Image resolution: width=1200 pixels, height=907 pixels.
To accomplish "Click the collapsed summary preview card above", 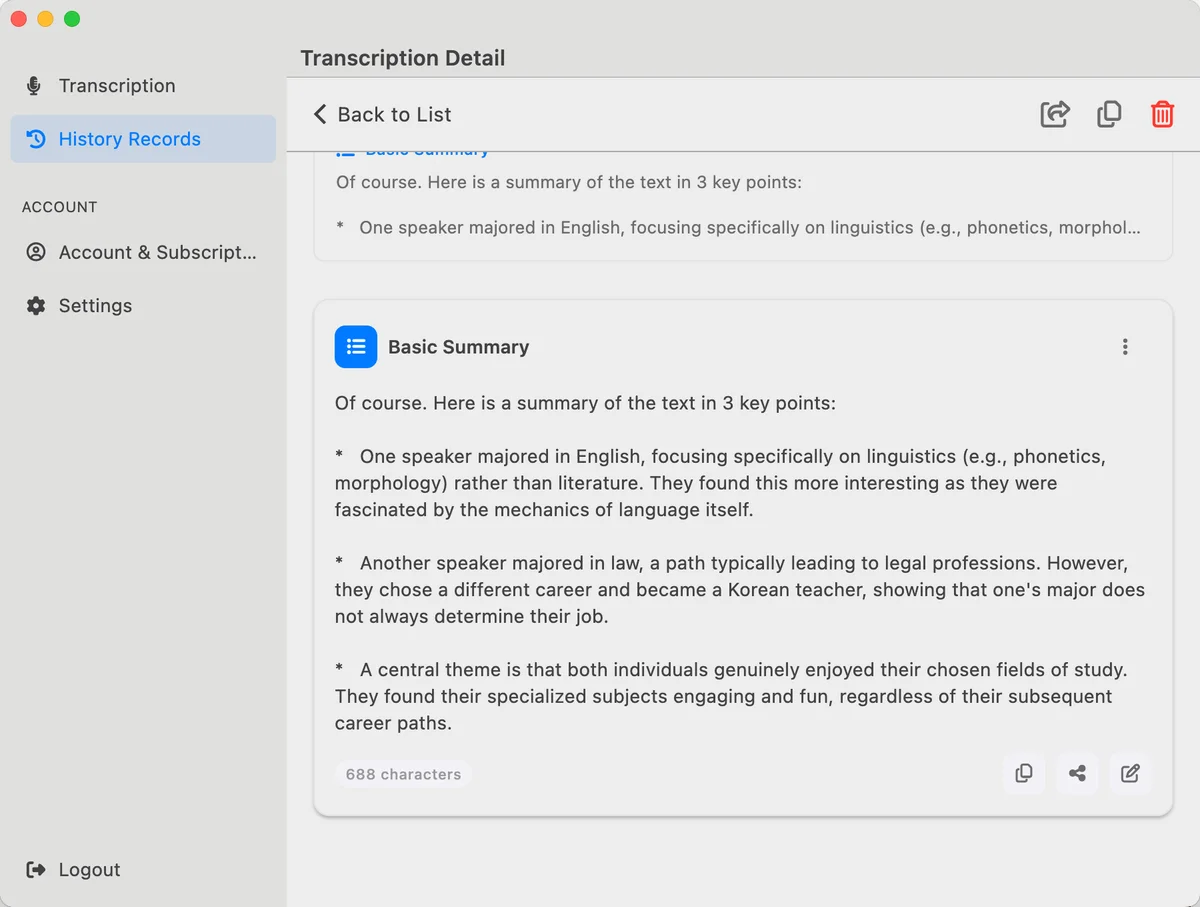I will point(743,206).
